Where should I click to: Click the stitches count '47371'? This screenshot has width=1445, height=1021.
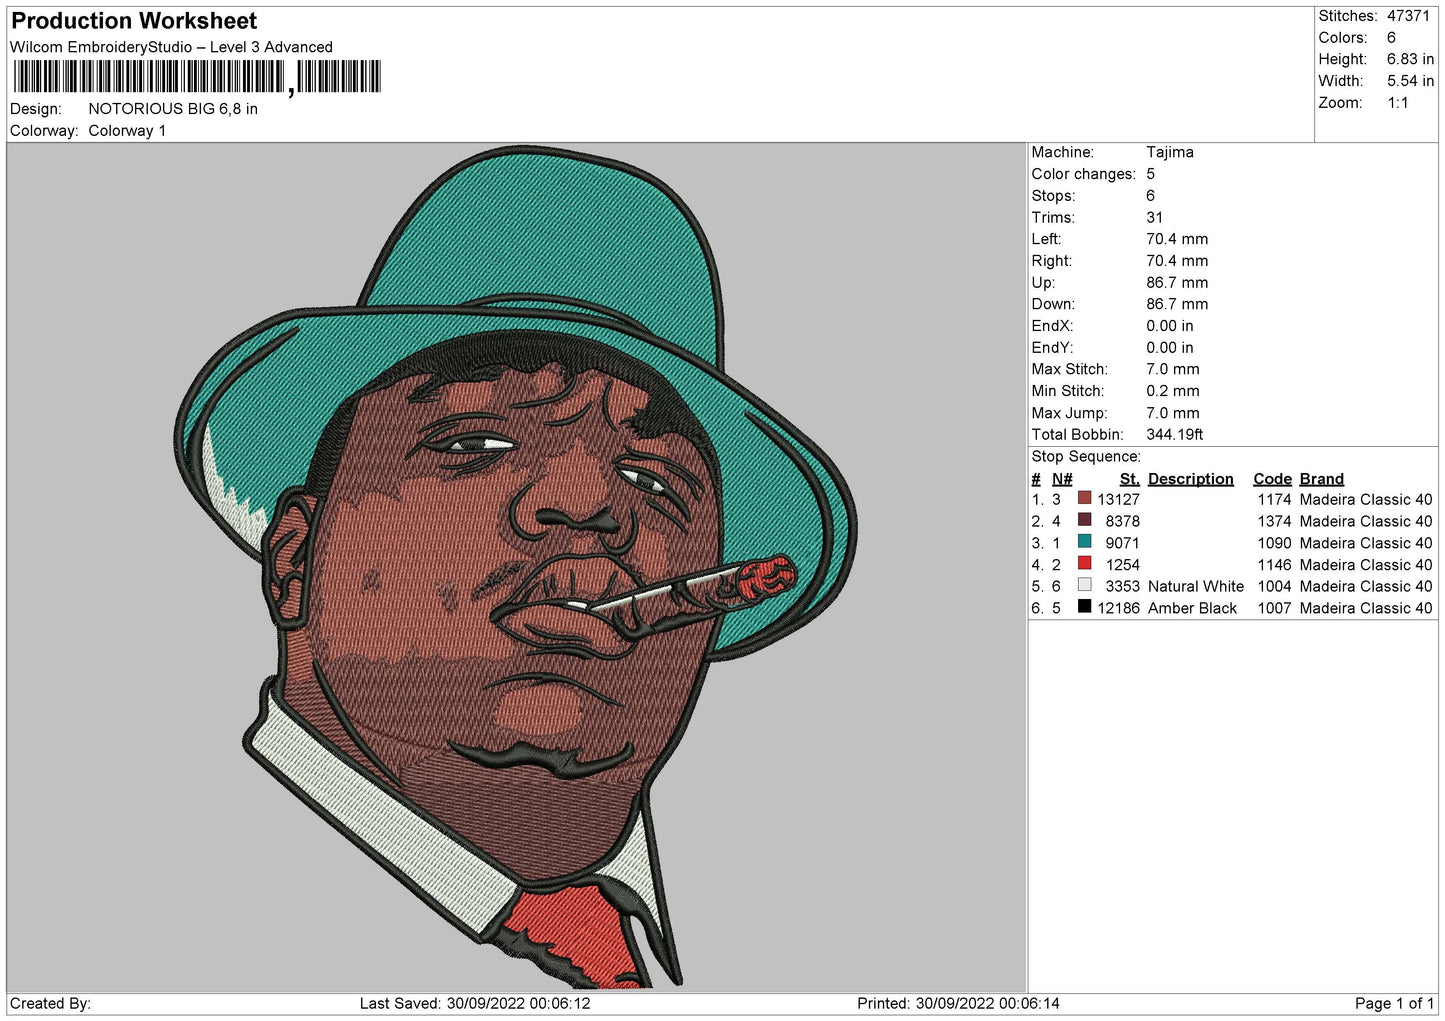point(1408,16)
